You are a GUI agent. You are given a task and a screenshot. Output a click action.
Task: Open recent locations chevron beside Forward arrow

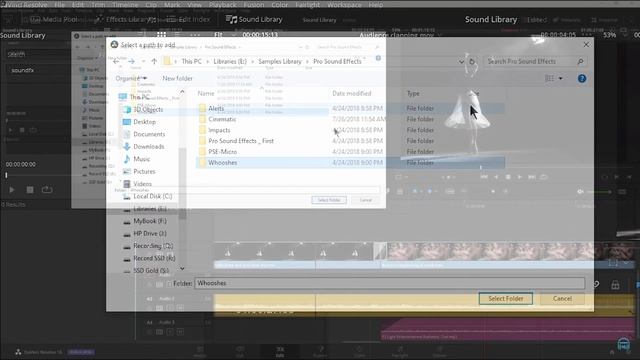coord(143,61)
